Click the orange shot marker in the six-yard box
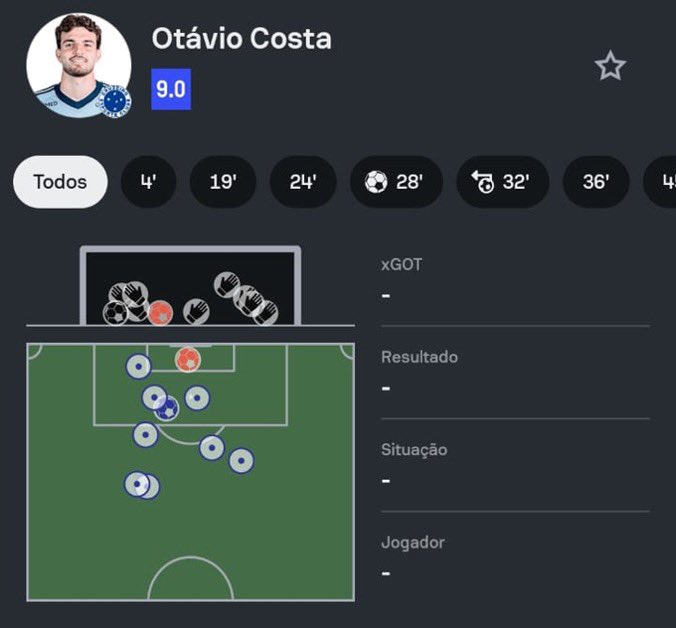Viewport: 676px width, 628px height. (x=188, y=360)
